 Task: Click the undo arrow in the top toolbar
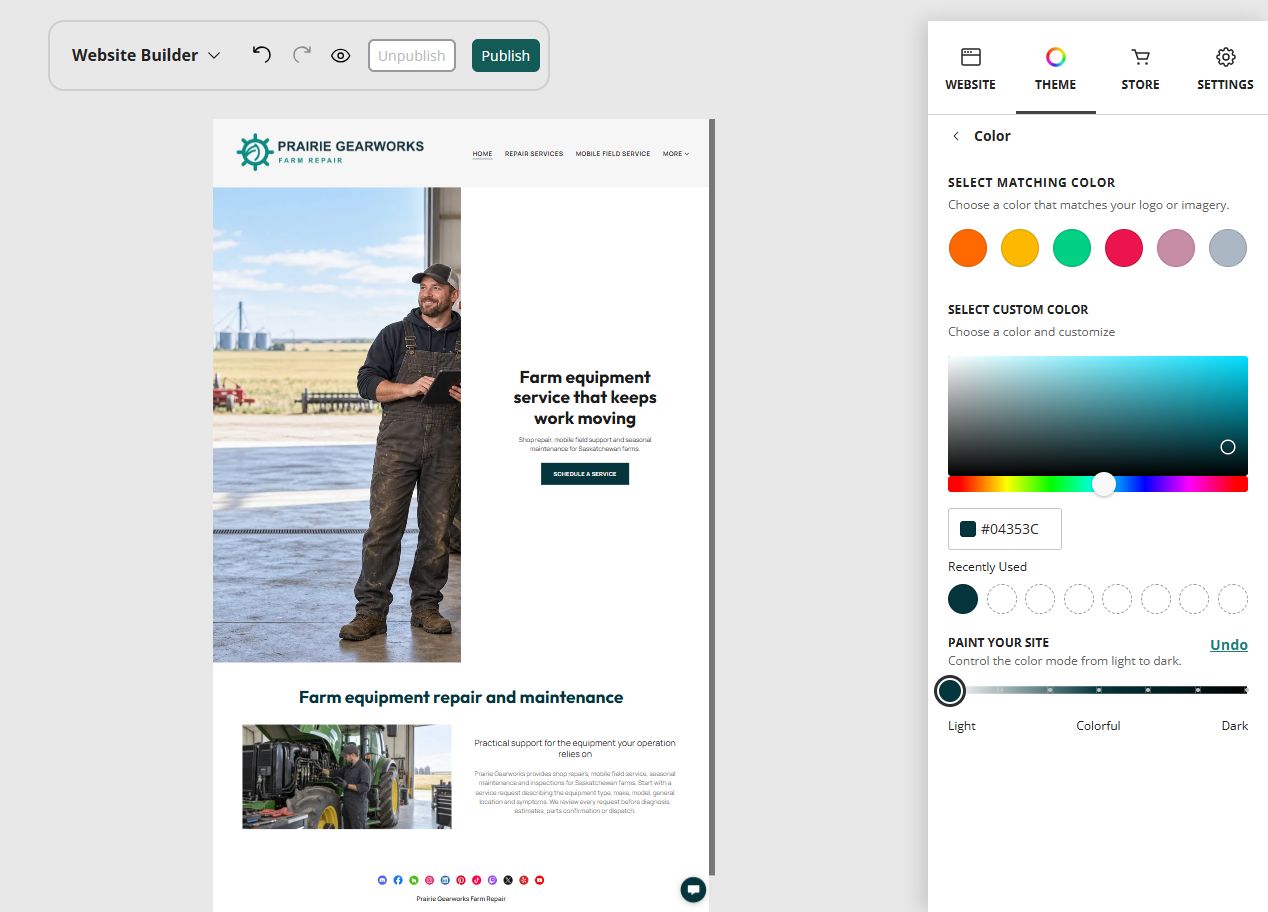pyautogui.click(x=261, y=54)
